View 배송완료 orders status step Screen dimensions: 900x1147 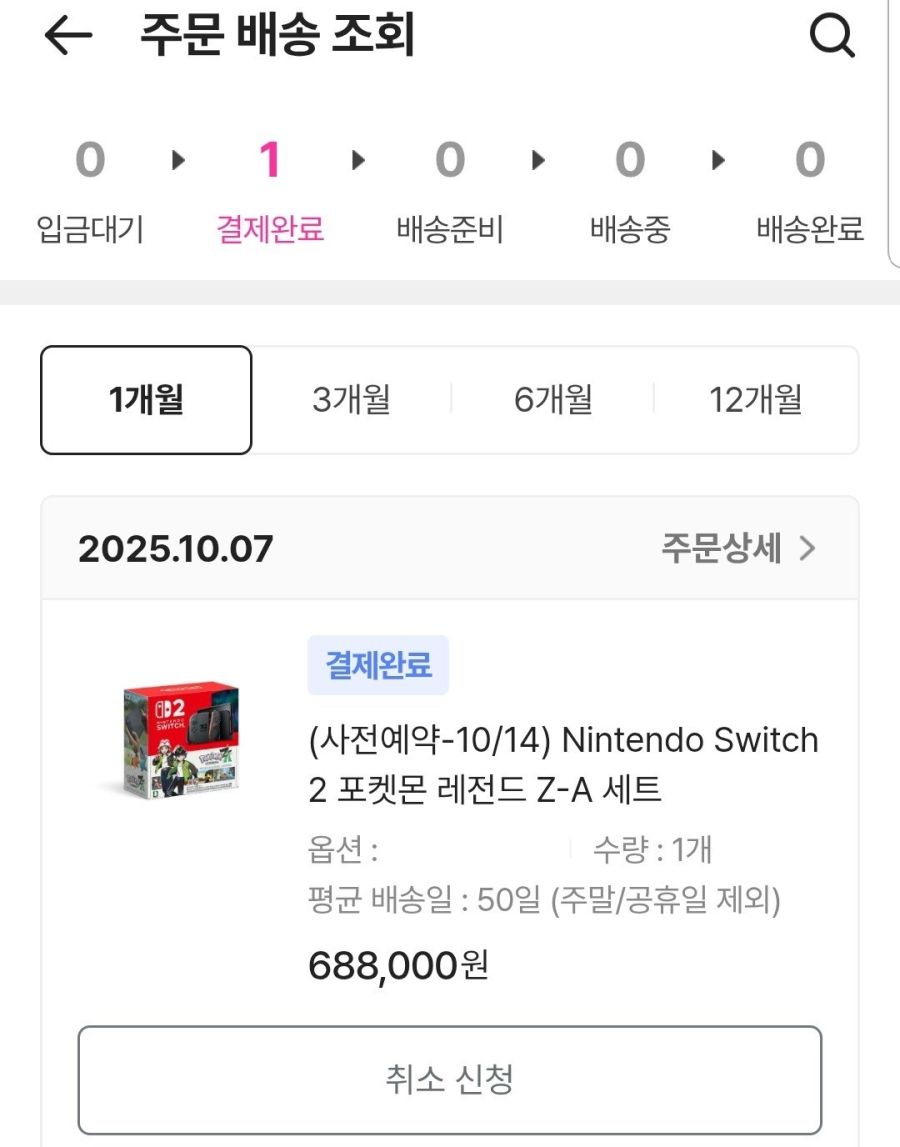click(809, 190)
